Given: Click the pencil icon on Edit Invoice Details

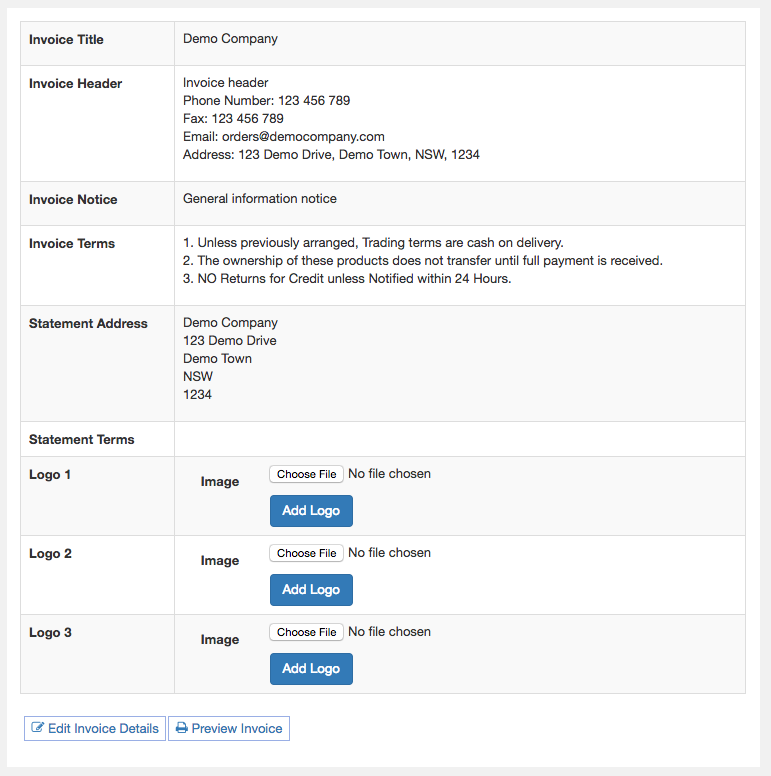Looking at the screenshot, I should (x=38, y=729).
